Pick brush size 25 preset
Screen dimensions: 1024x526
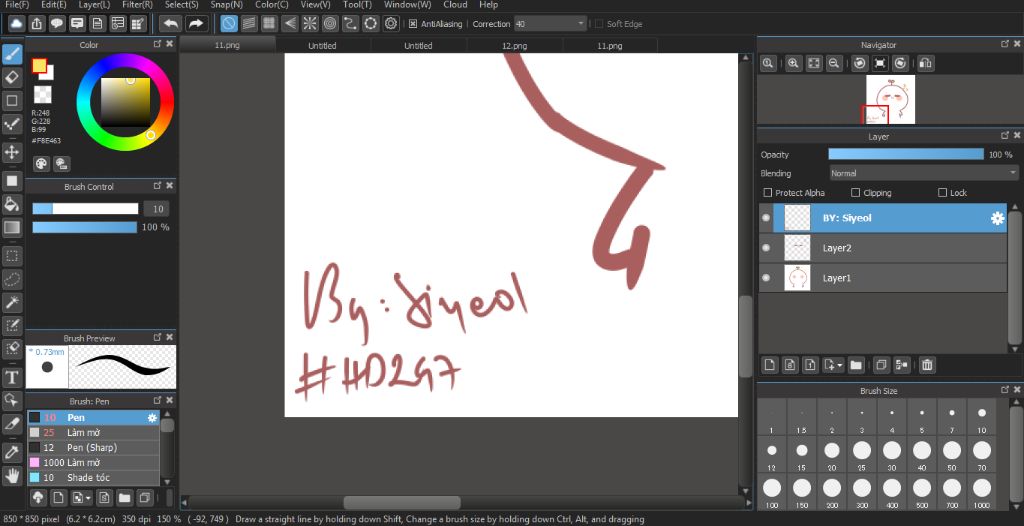[x=862, y=454]
